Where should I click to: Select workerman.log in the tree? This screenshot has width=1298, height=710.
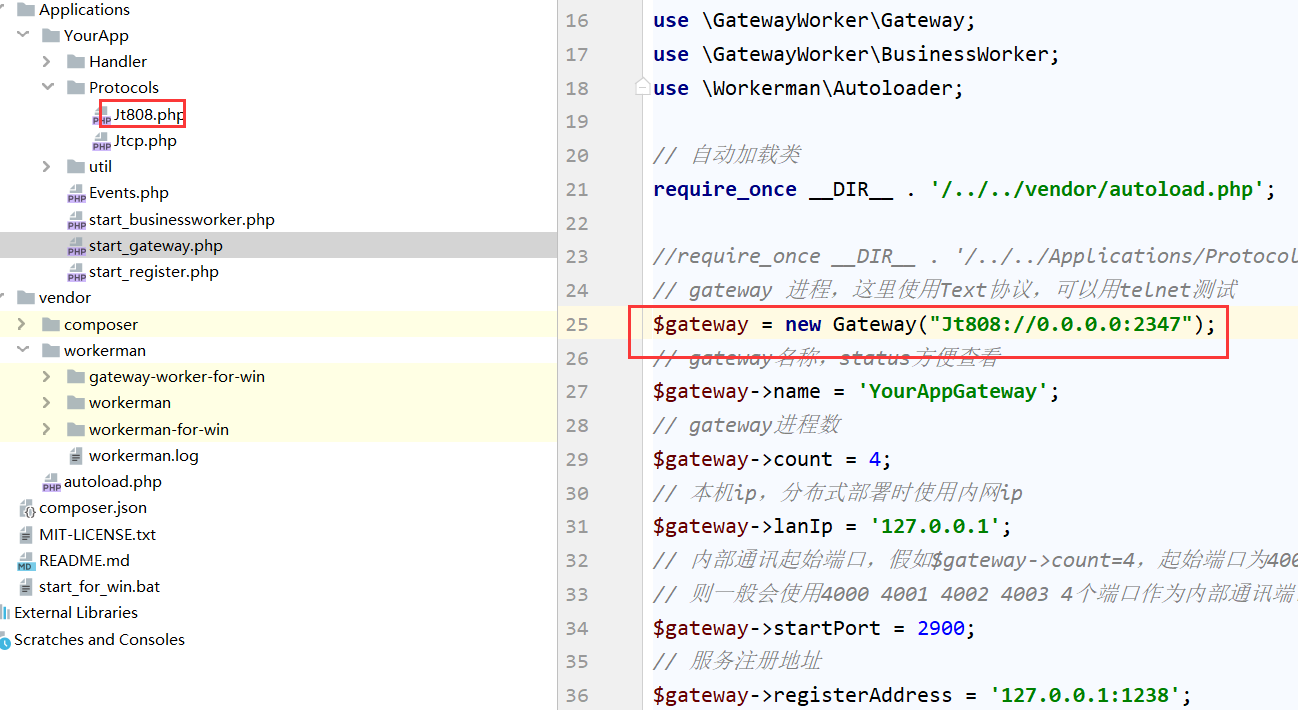(x=144, y=455)
